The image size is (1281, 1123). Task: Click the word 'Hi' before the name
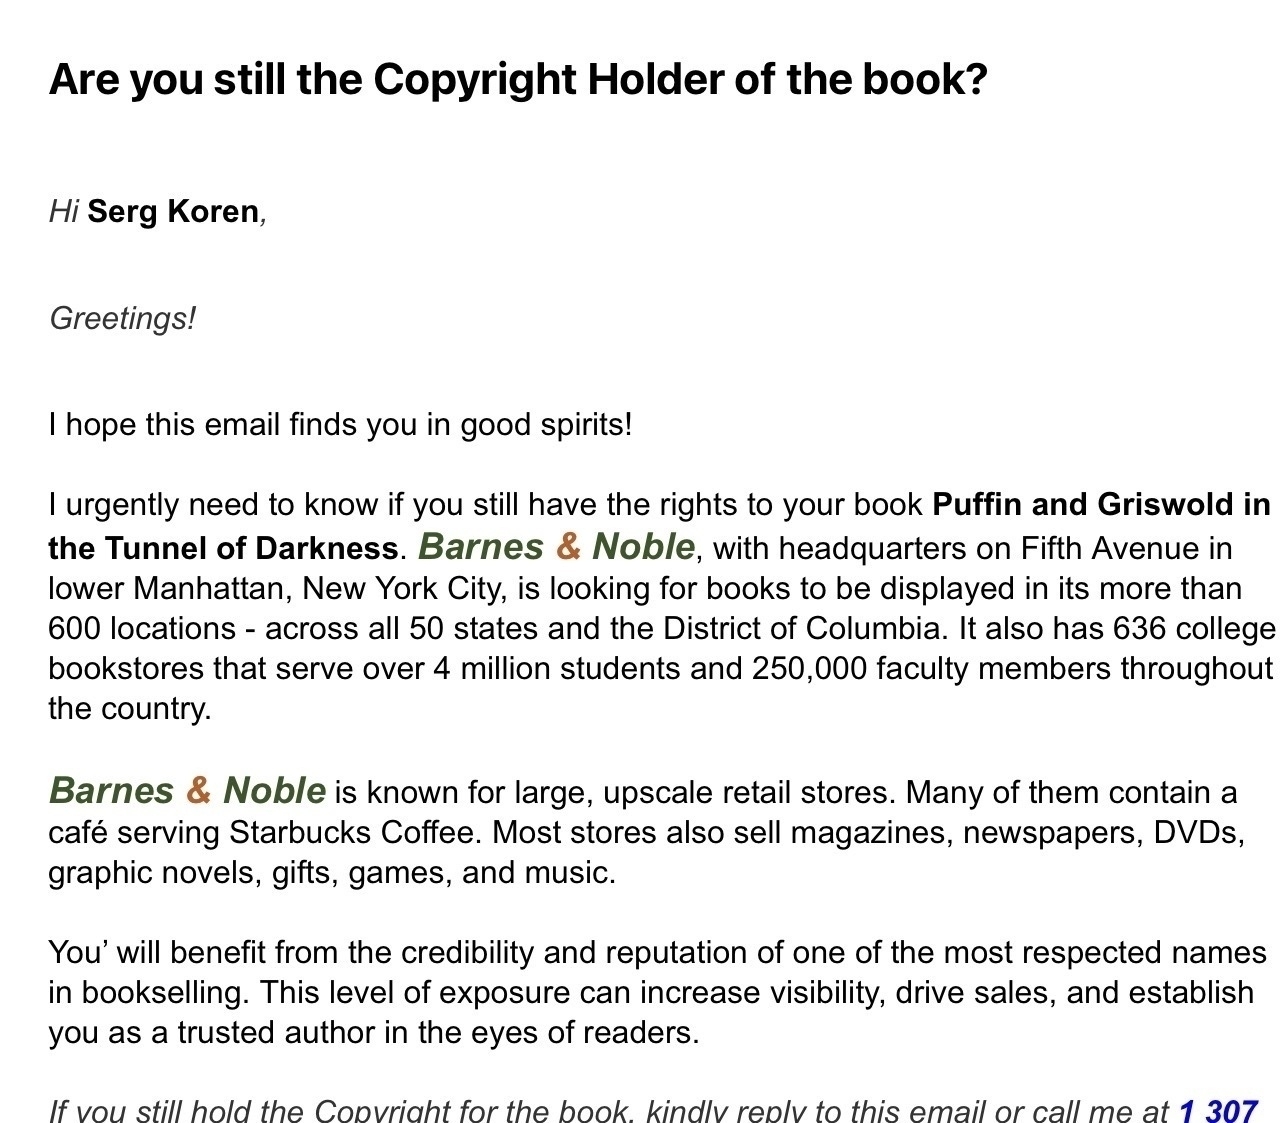pyautogui.click(x=64, y=211)
